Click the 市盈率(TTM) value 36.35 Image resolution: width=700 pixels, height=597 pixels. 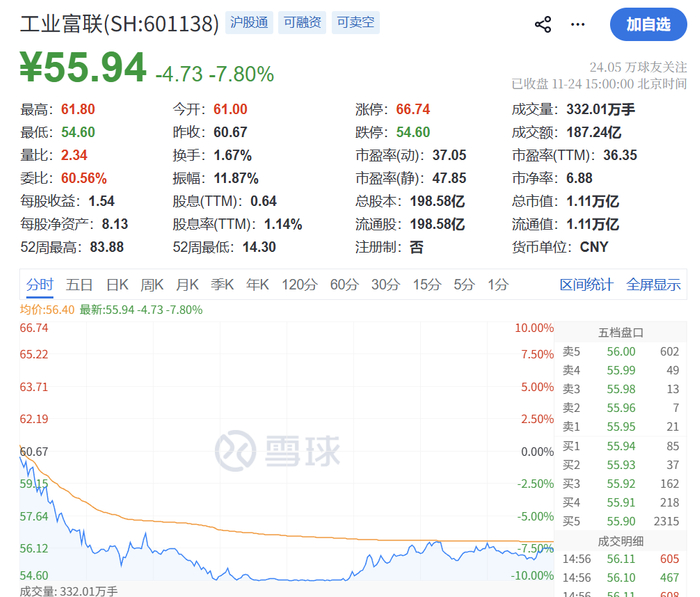click(x=620, y=155)
